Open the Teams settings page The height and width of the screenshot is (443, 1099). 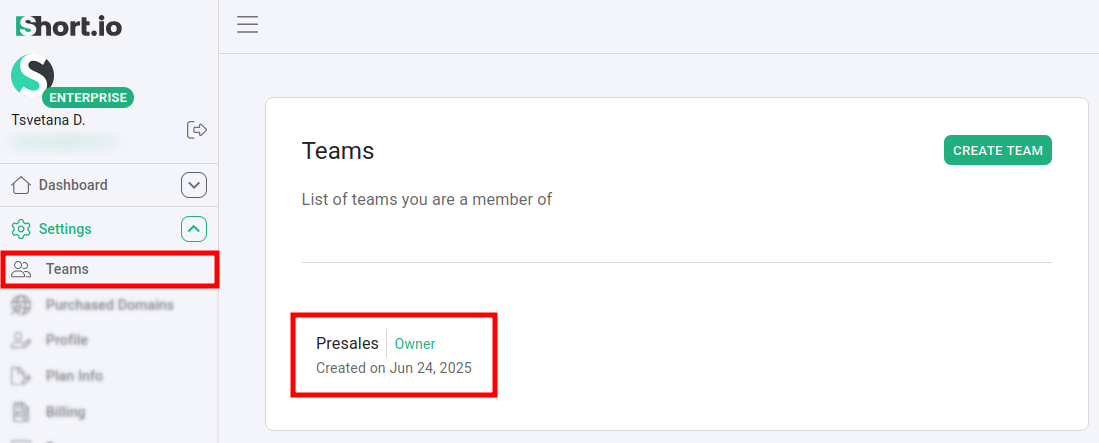pos(67,269)
